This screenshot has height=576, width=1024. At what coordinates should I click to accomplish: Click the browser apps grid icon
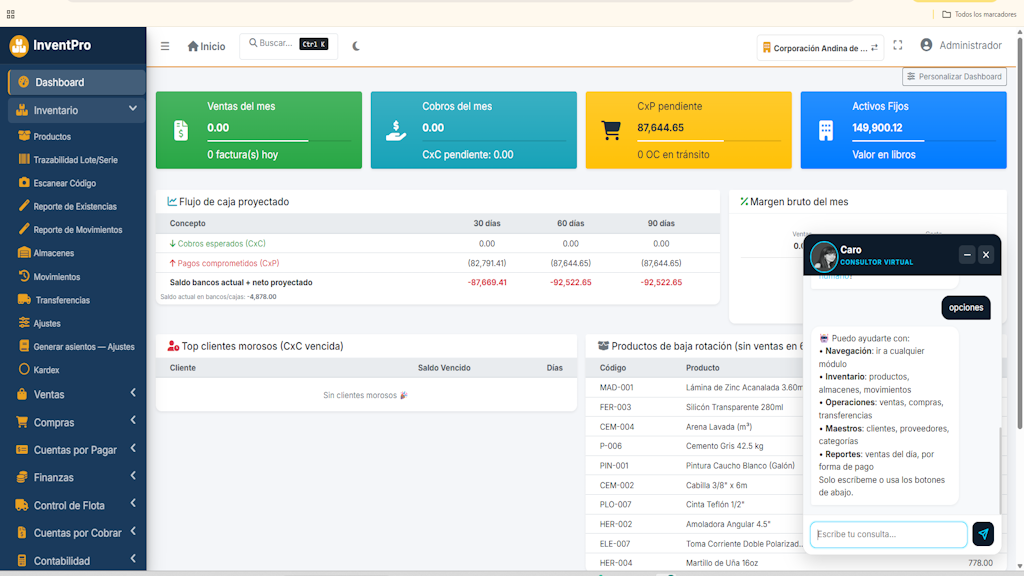pyautogui.click(x=10, y=14)
